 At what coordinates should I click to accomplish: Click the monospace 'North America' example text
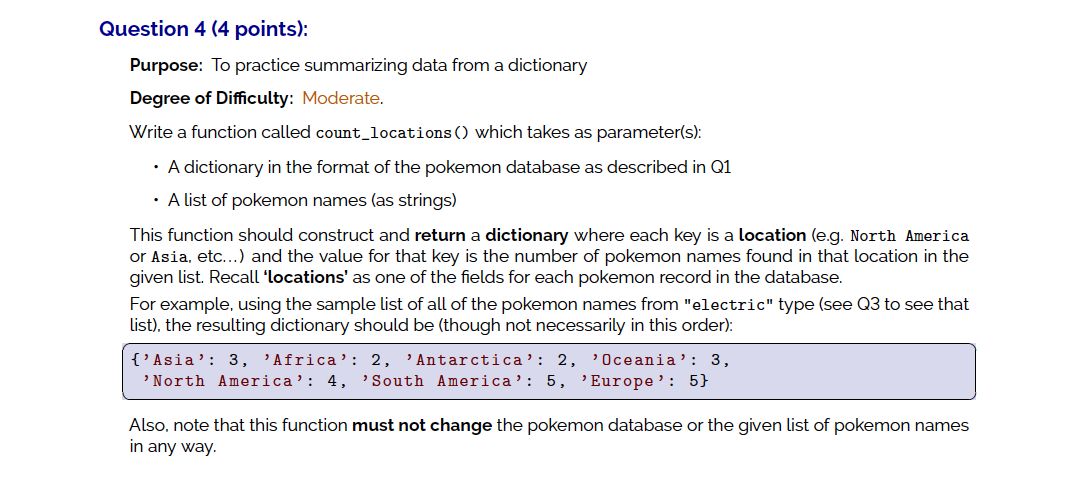click(x=910, y=237)
